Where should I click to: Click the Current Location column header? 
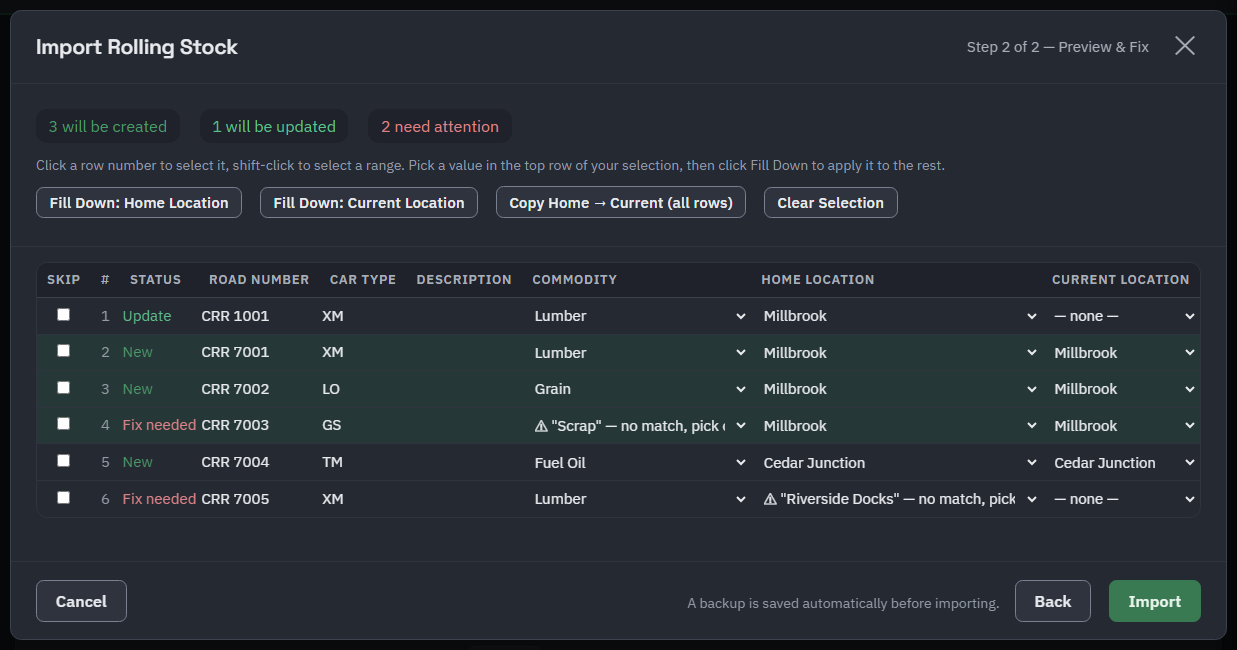(x=1121, y=280)
